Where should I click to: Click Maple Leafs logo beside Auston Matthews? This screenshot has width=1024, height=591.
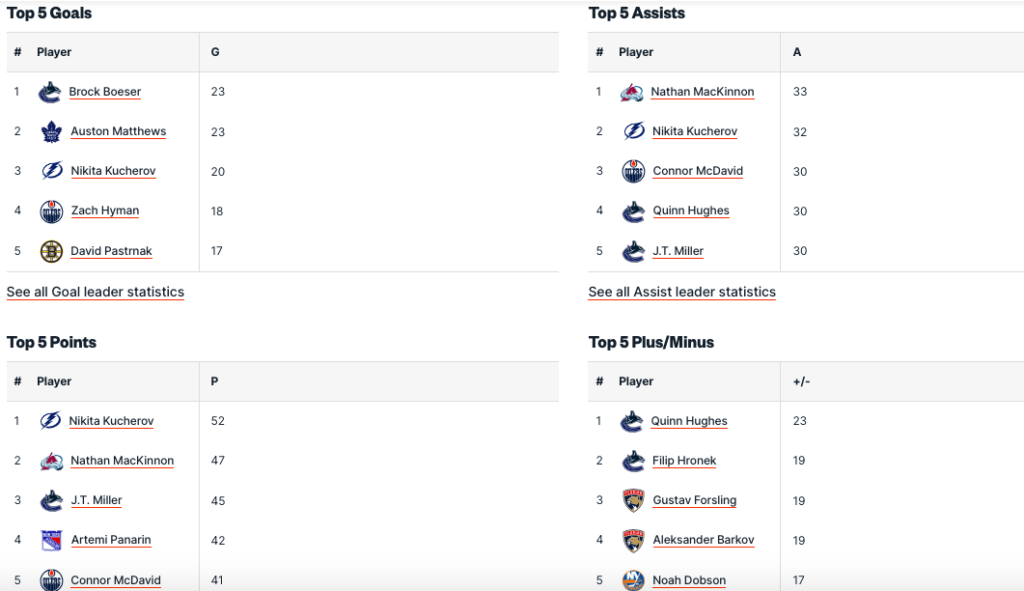pyautogui.click(x=51, y=132)
